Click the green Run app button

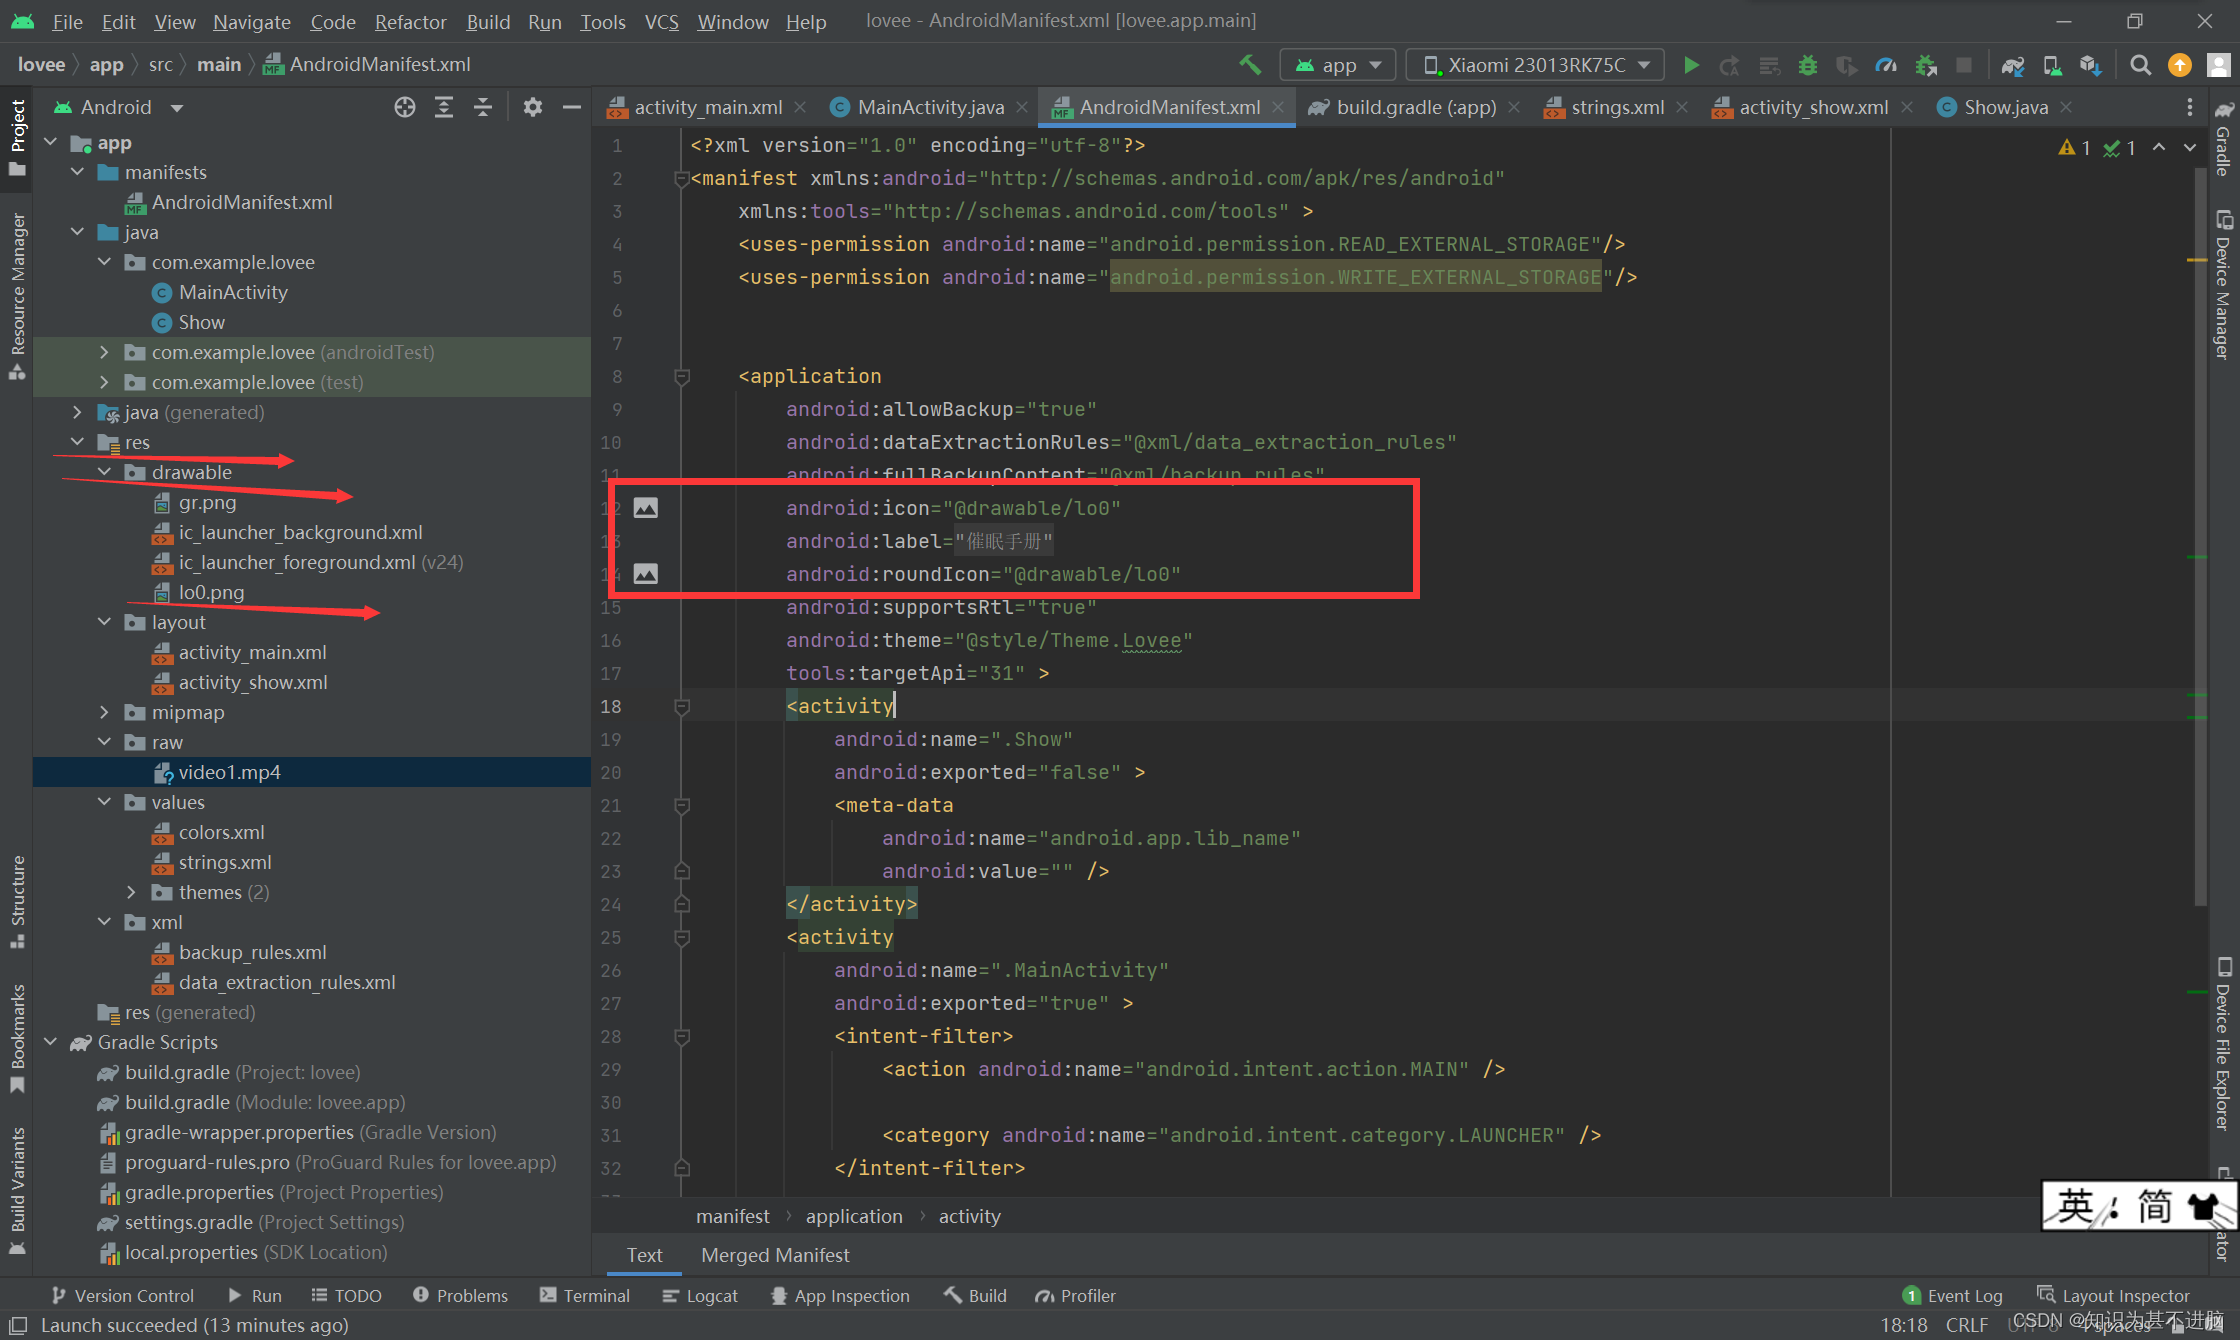pos(1691,65)
